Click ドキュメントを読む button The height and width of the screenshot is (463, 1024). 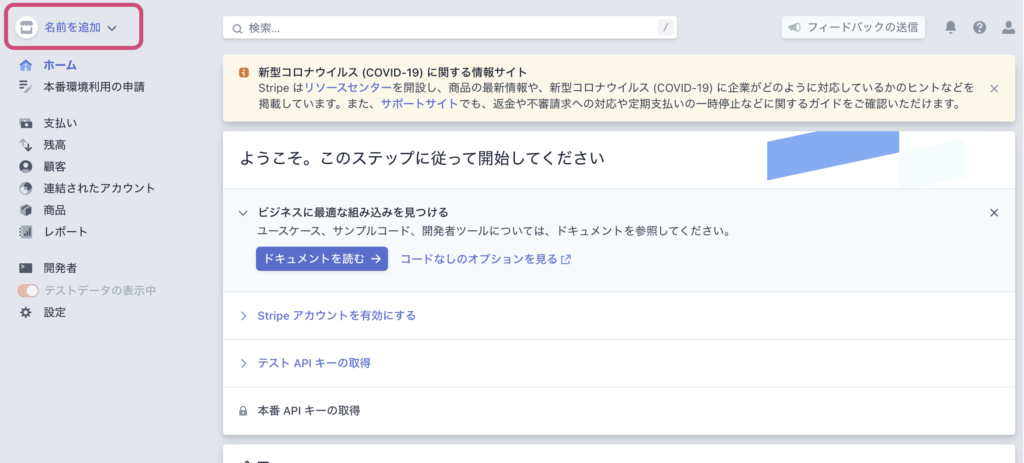coord(321,259)
